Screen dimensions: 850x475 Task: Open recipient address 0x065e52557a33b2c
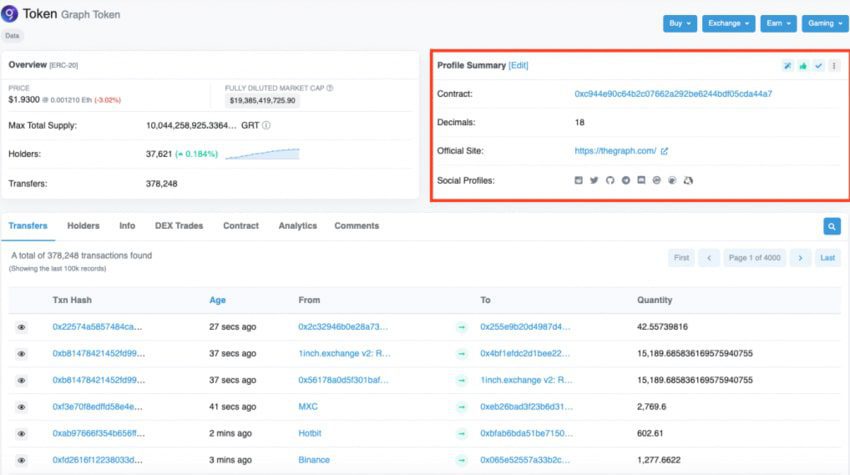click(525, 460)
